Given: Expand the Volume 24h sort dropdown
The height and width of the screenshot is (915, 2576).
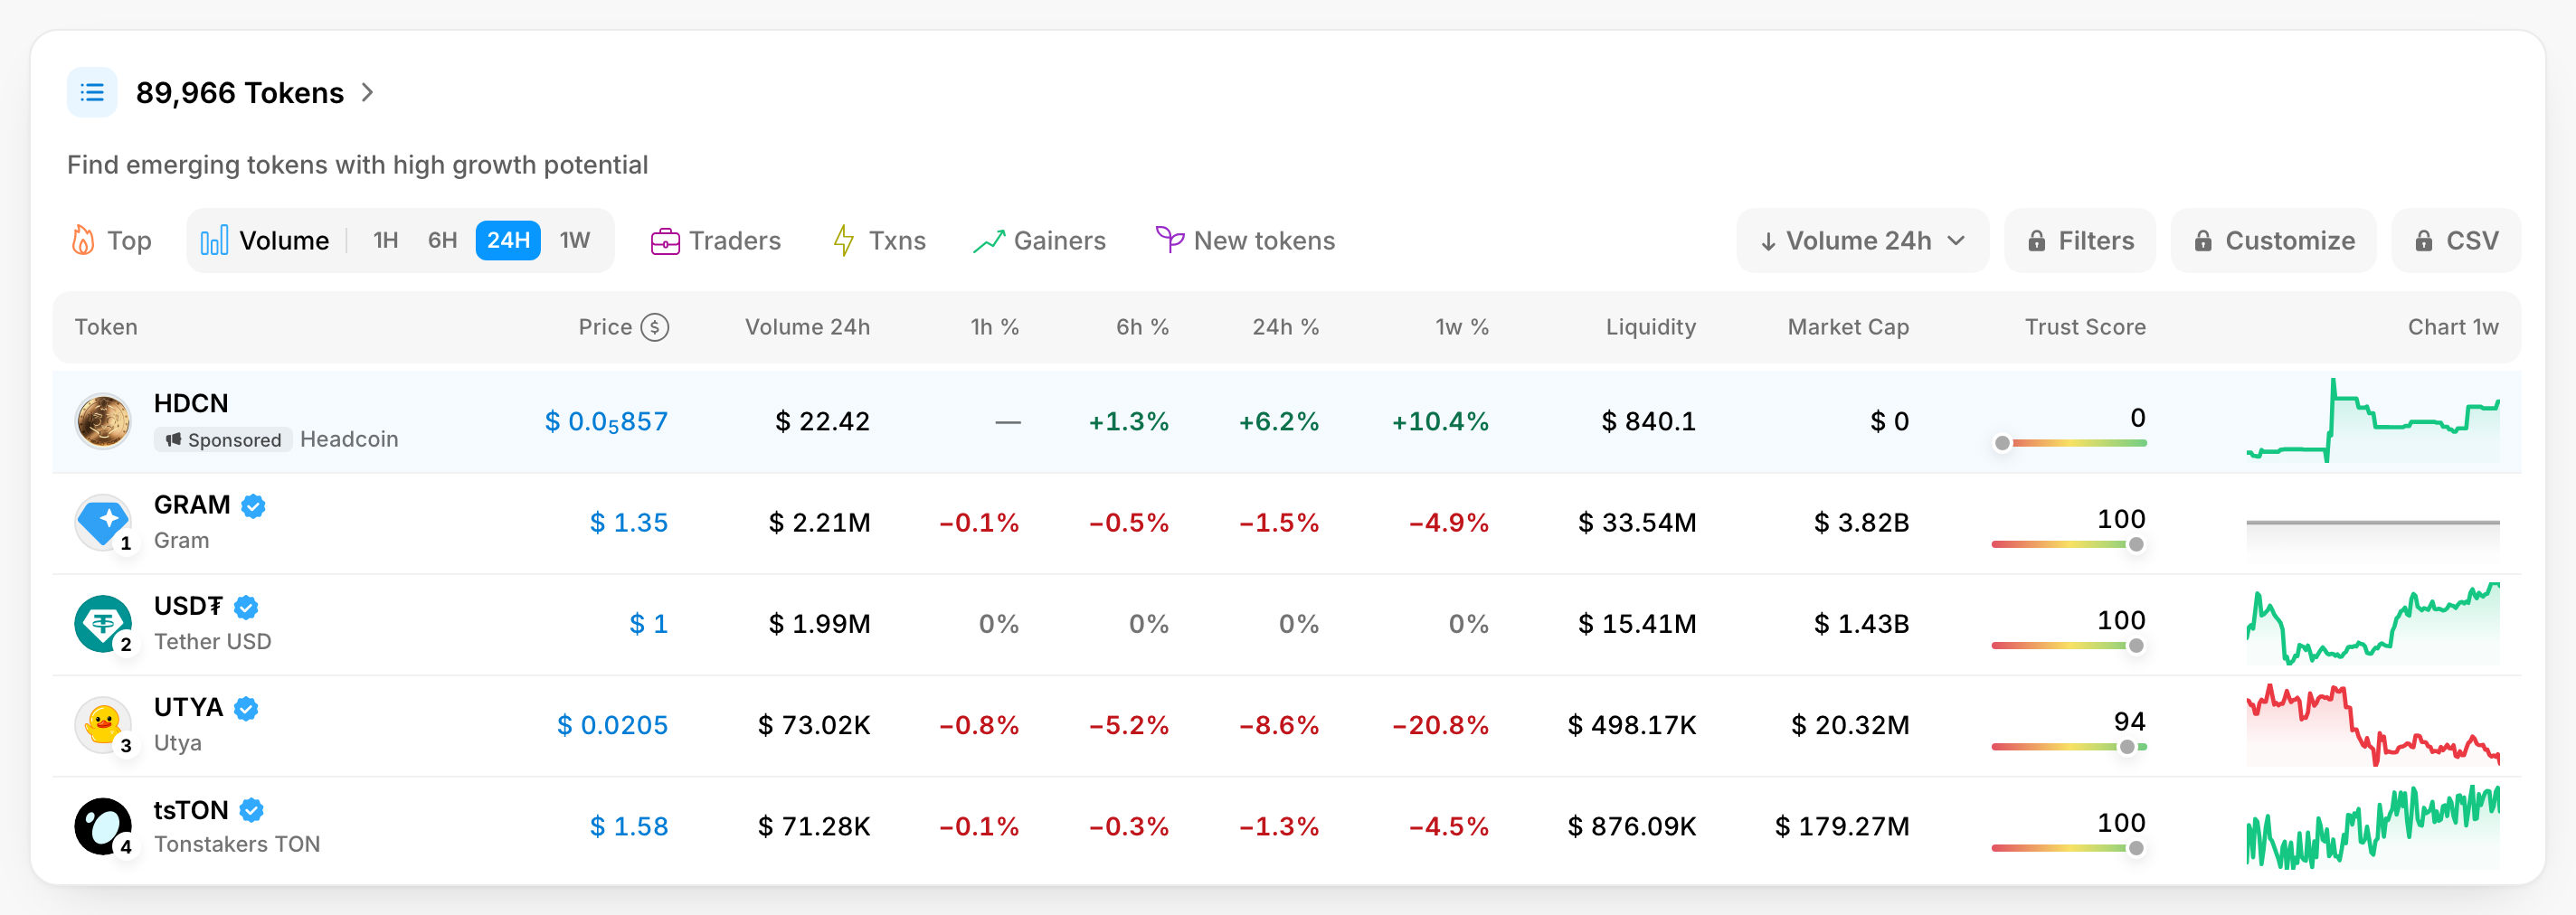Looking at the screenshot, I should (1862, 241).
